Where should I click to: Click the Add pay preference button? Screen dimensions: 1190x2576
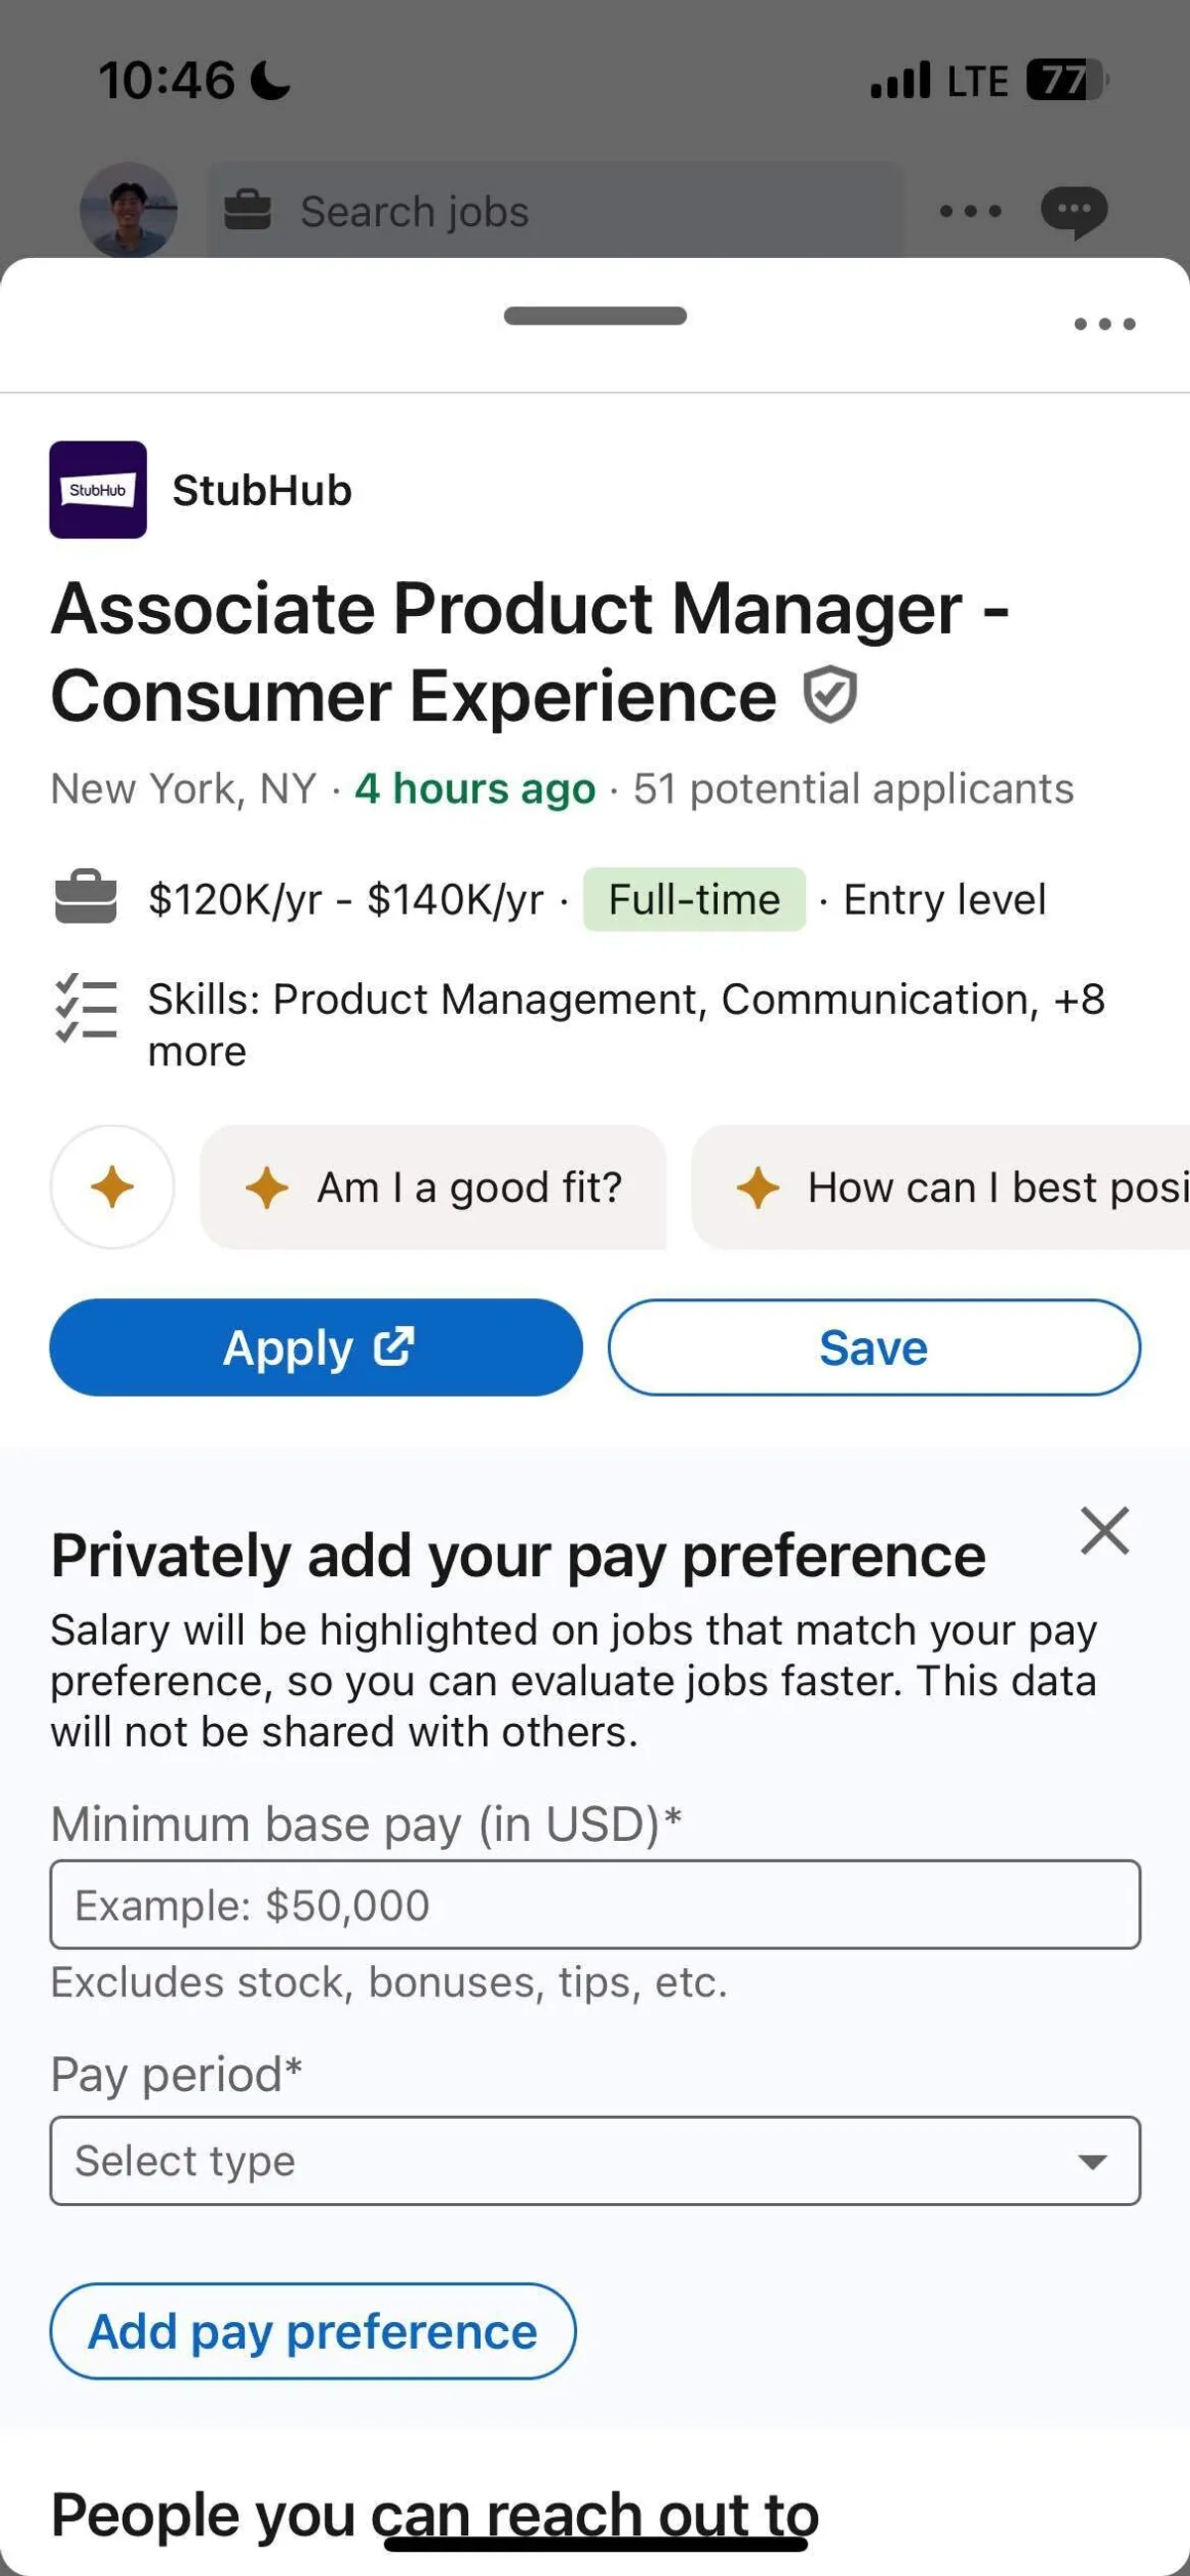point(313,2331)
